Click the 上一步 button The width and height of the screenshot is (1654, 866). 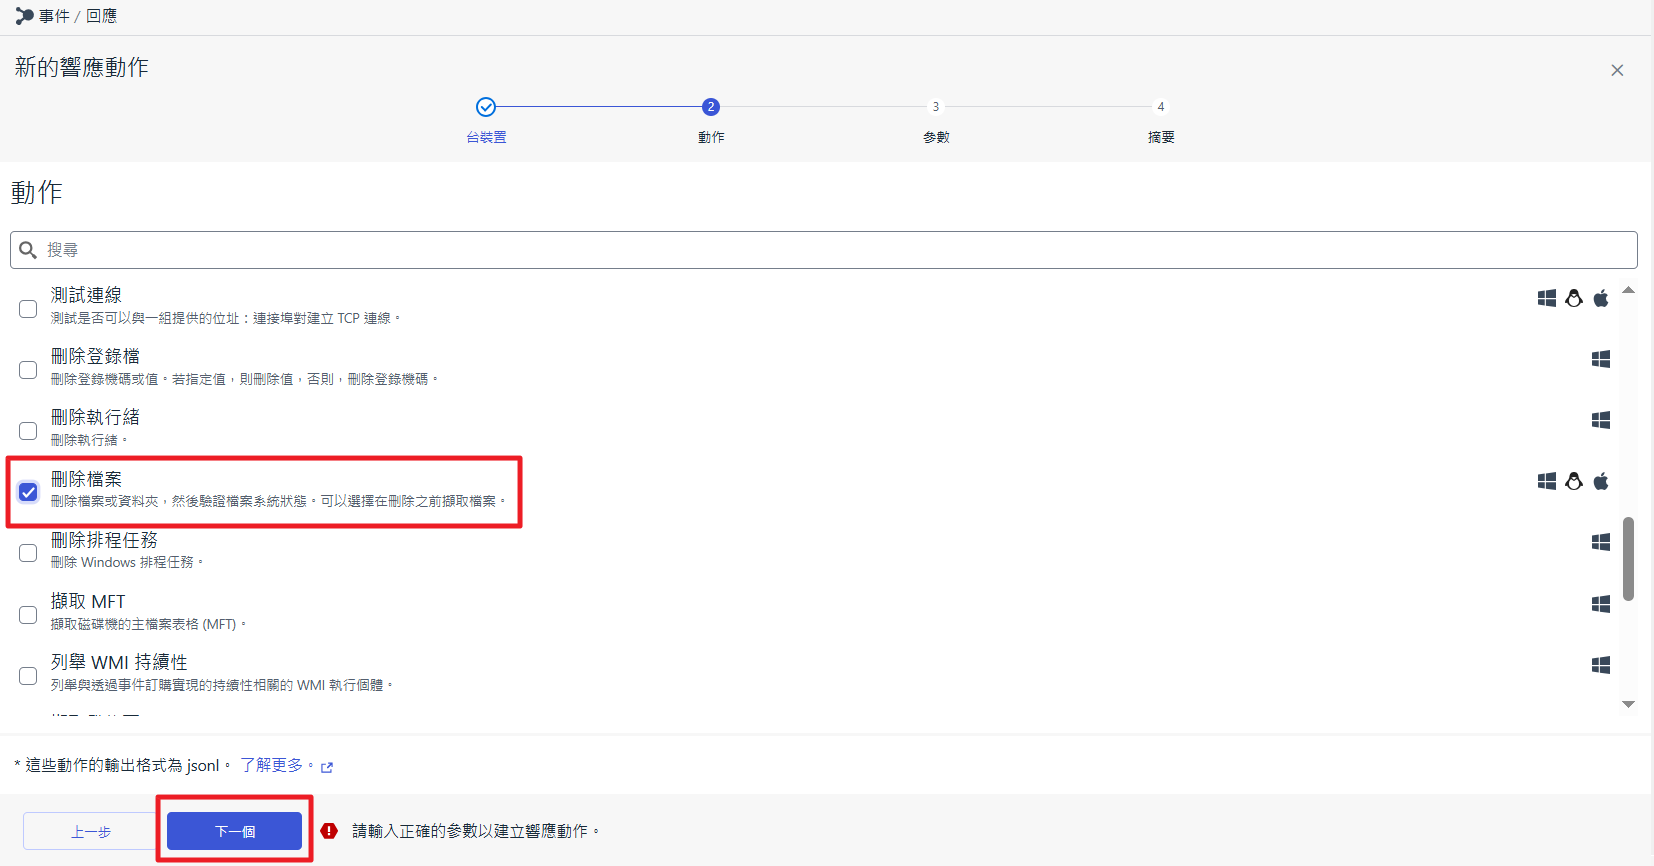[x=91, y=831]
